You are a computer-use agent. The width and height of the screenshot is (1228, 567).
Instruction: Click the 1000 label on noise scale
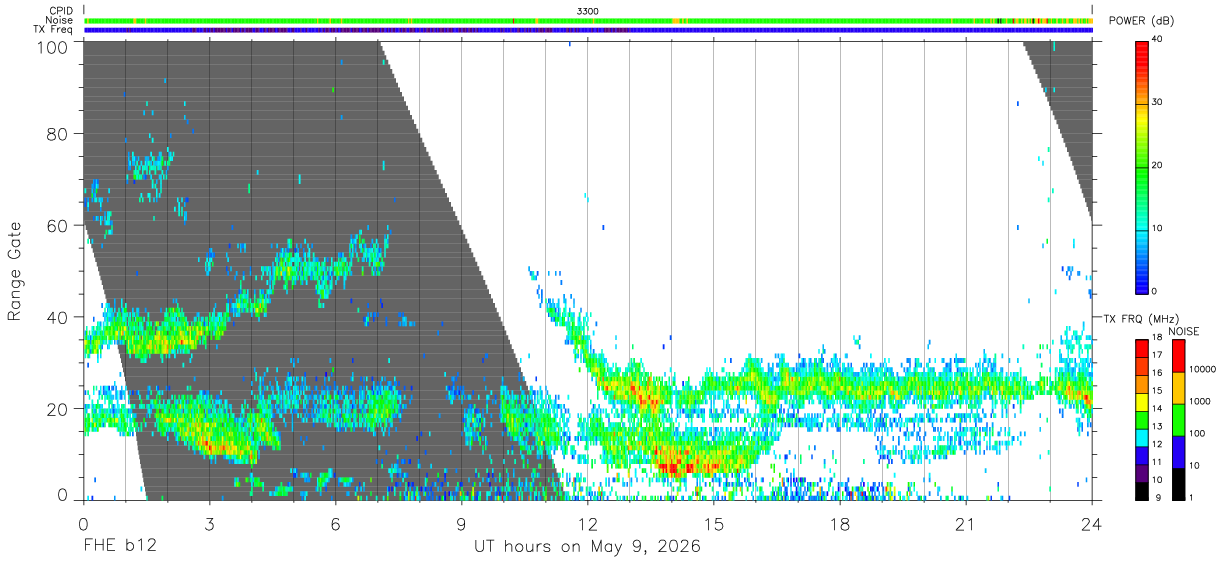coord(1200,401)
